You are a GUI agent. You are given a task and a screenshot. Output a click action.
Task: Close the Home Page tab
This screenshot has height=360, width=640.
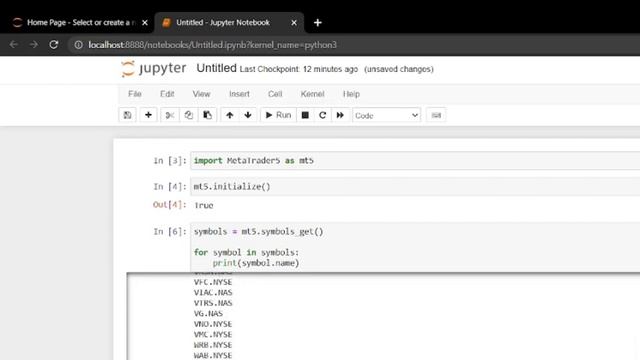click(144, 23)
